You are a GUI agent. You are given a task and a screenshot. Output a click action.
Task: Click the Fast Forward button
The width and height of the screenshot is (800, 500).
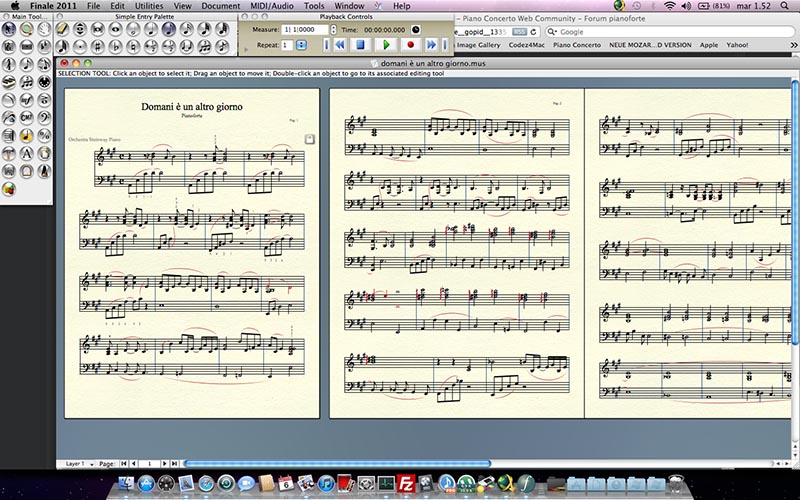tap(431, 45)
